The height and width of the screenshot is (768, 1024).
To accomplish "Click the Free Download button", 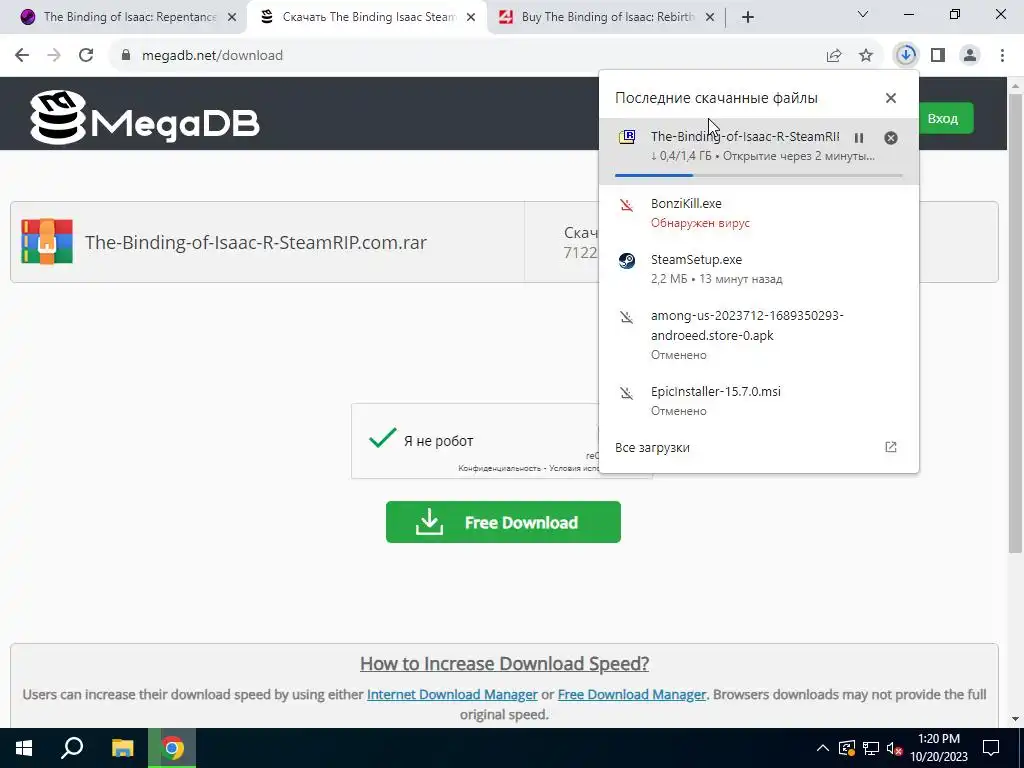I will 503,522.
